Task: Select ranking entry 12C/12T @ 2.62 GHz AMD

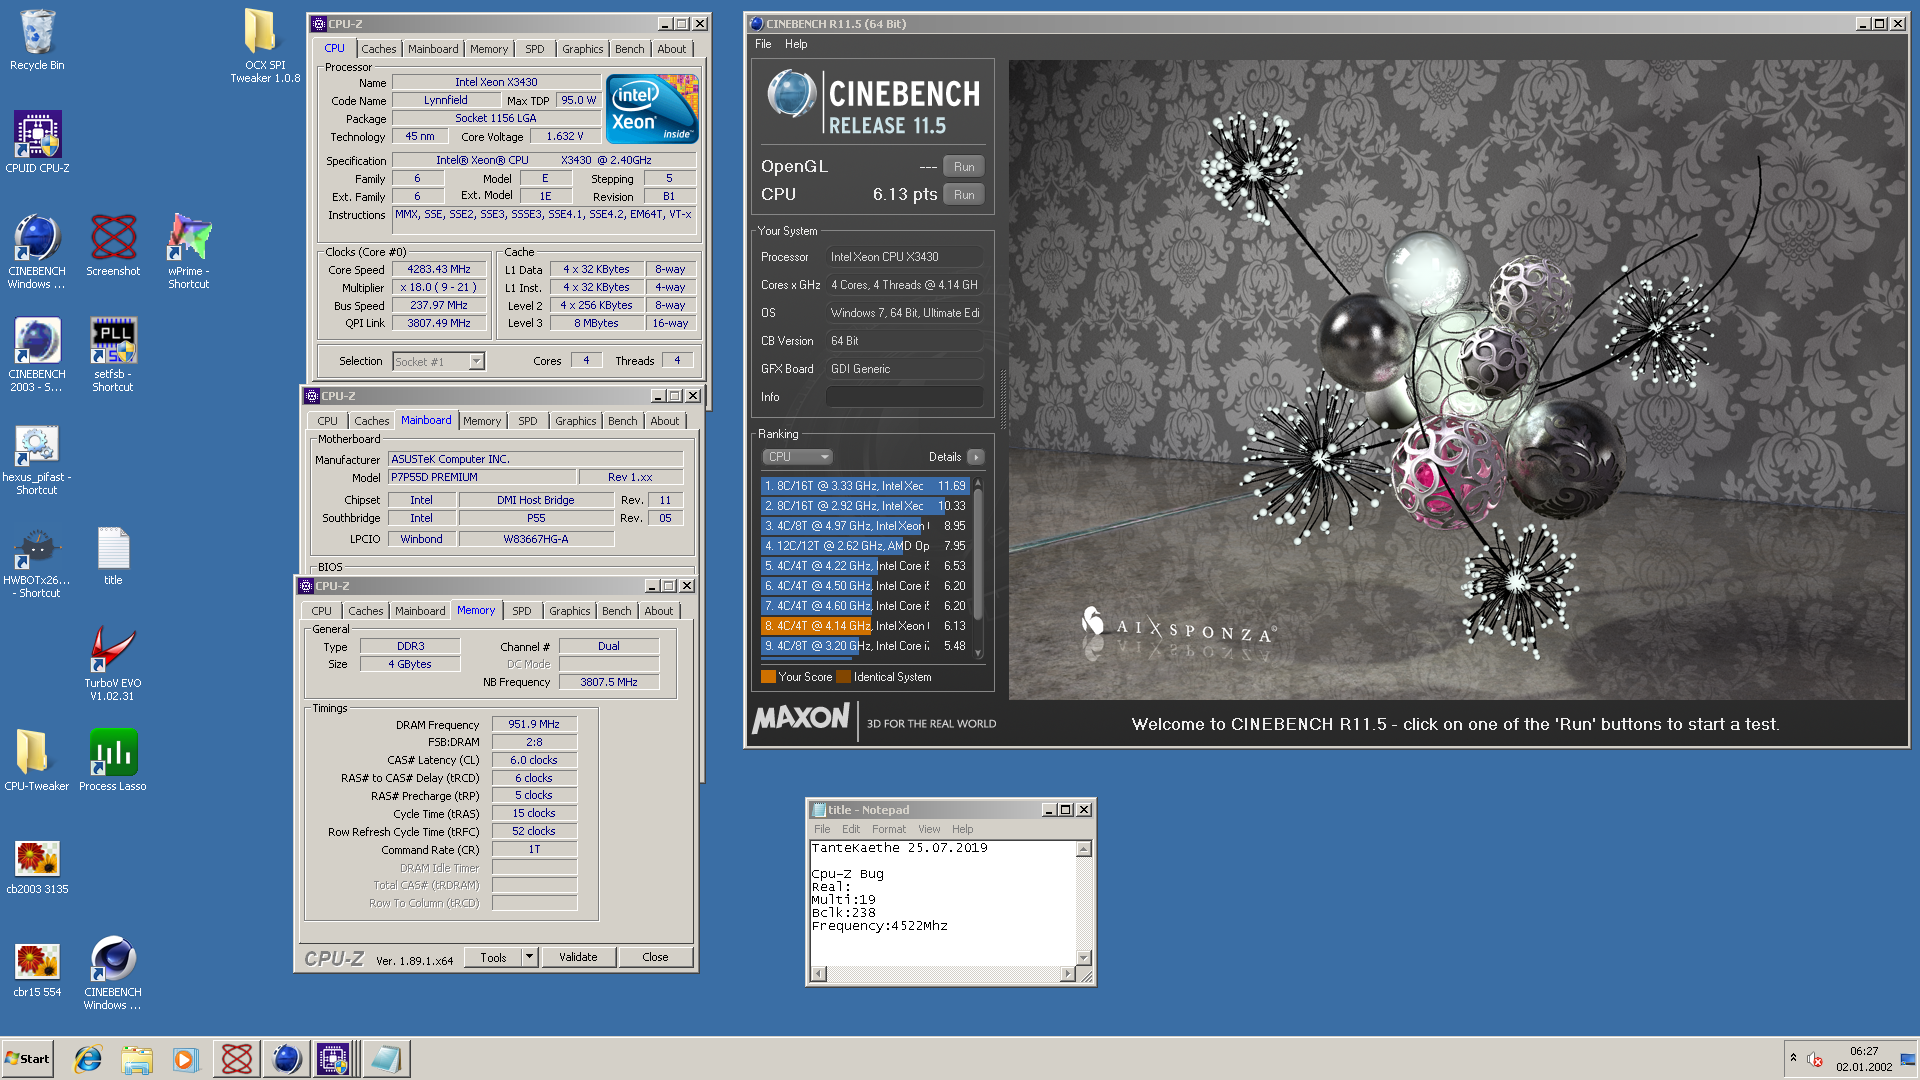Action: click(864, 546)
